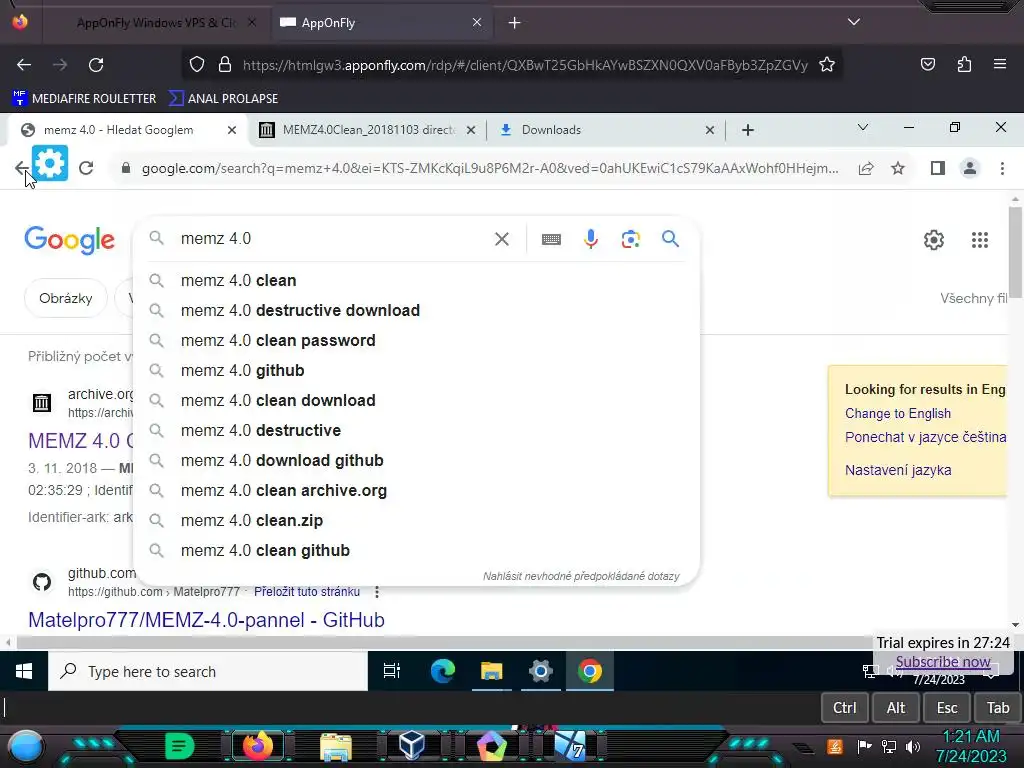Open Firefox Pocket save icon

[927, 64]
